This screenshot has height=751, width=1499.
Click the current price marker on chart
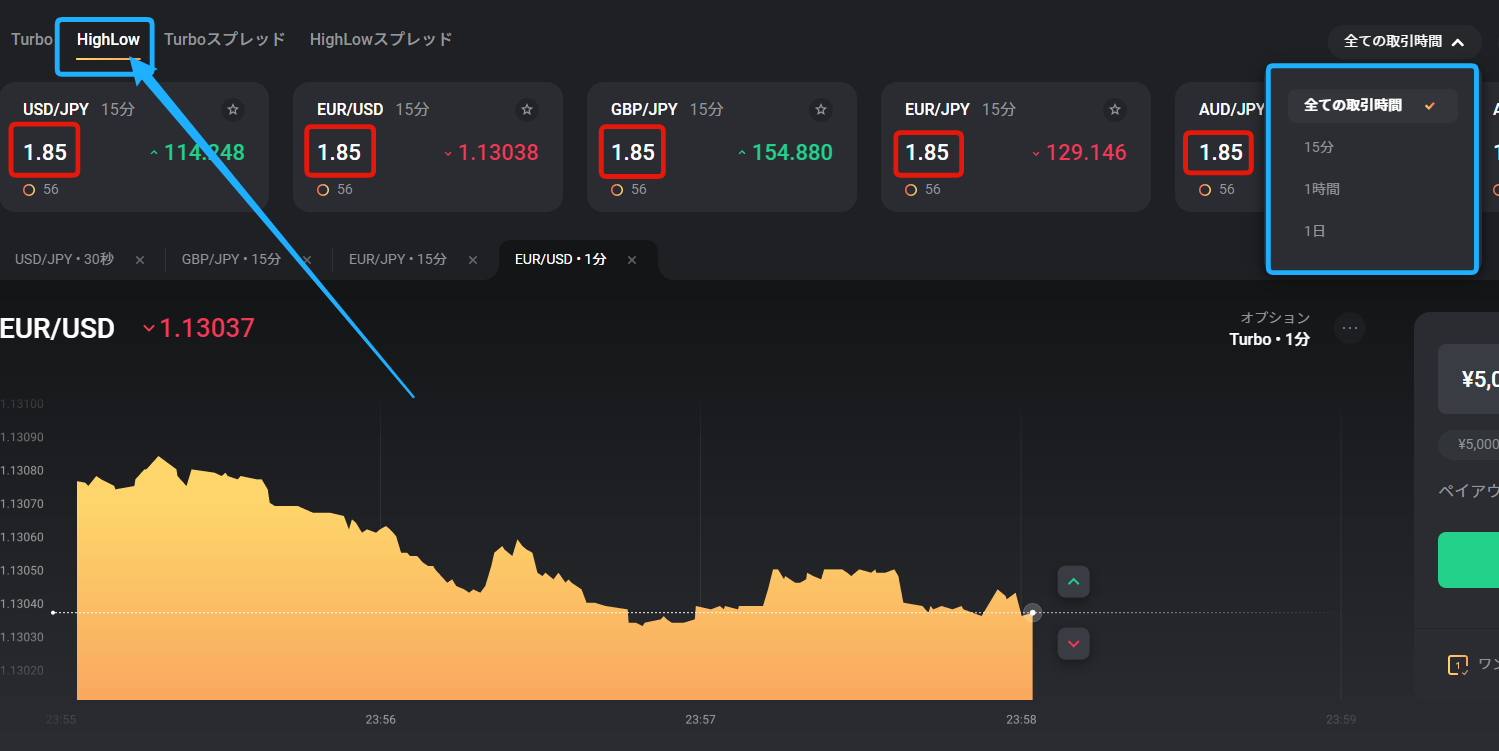click(x=1033, y=612)
